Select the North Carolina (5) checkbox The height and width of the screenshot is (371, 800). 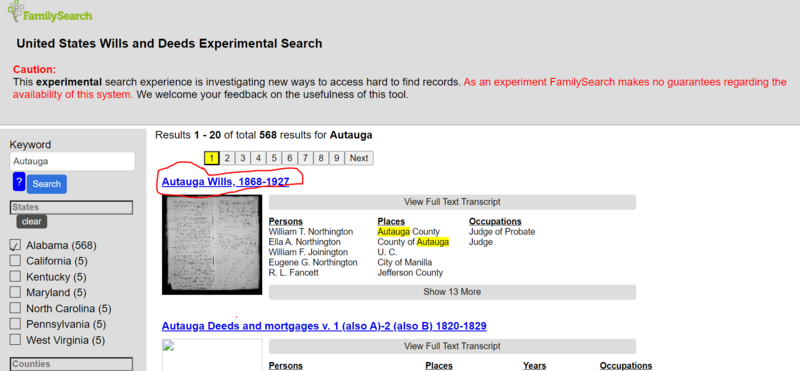(x=16, y=309)
